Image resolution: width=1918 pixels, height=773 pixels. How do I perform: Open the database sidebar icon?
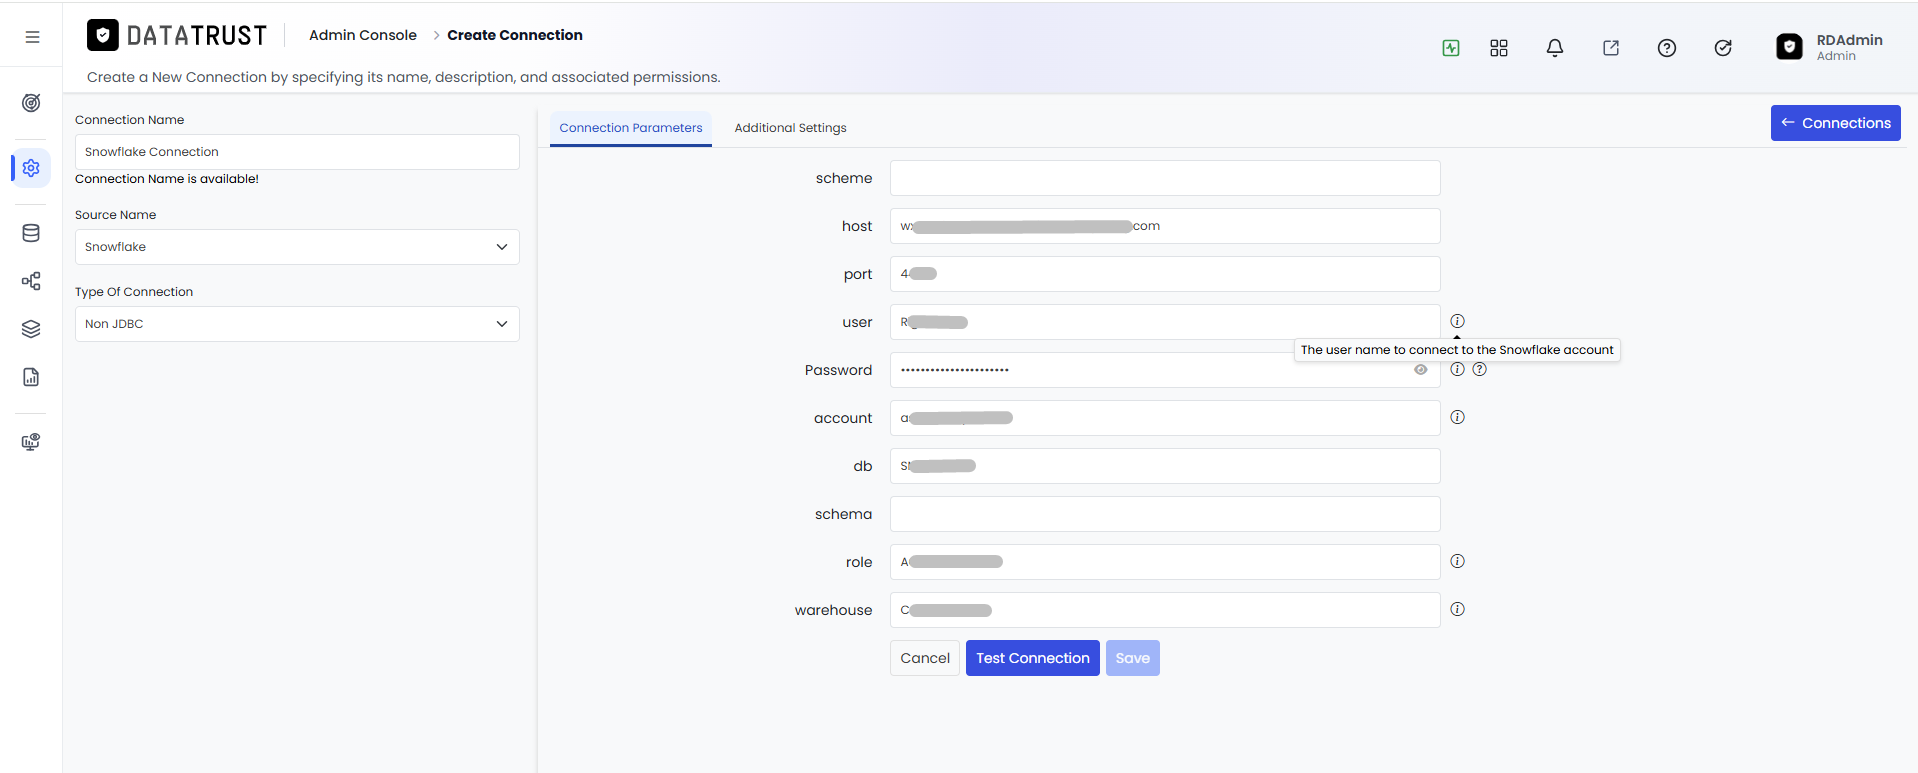tap(31, 233)
